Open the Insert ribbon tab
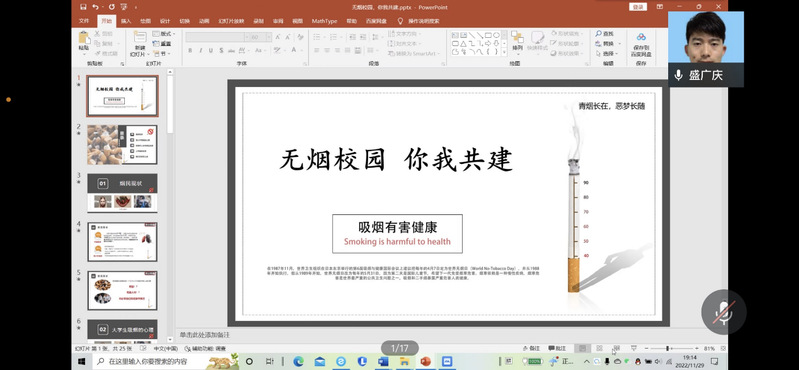Screen dimensions: 799x370 coord(125,21)
